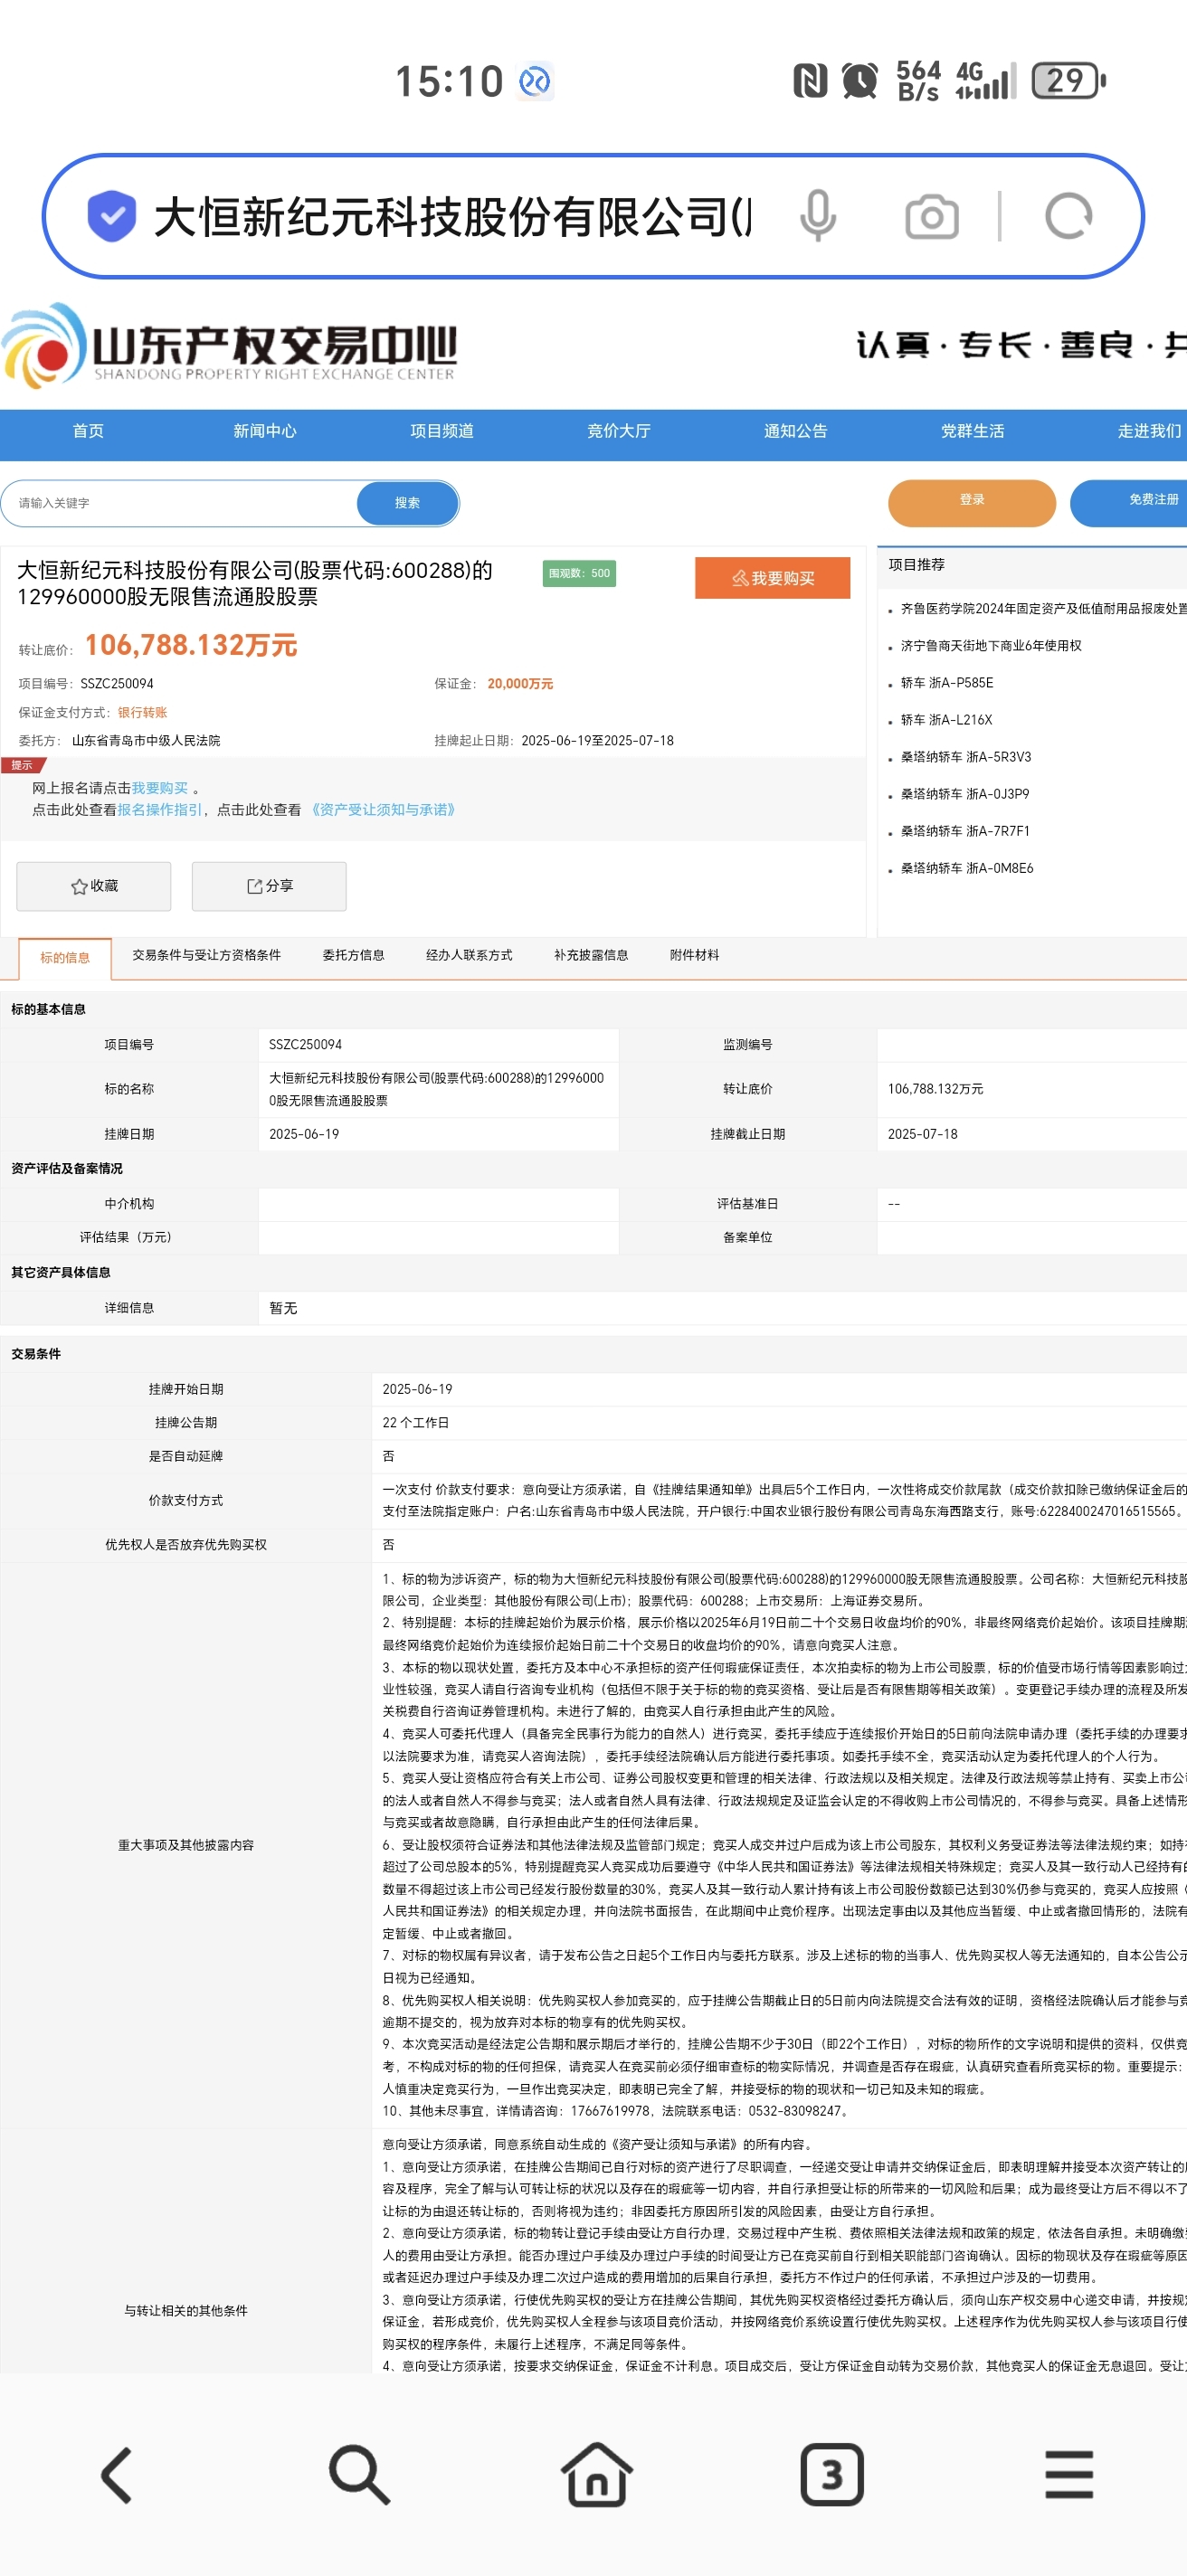This screenshot has height=2576, width=1187.
Task: Switch to 交易条件与受让方资格条件 tab
Action: (207, 955)
